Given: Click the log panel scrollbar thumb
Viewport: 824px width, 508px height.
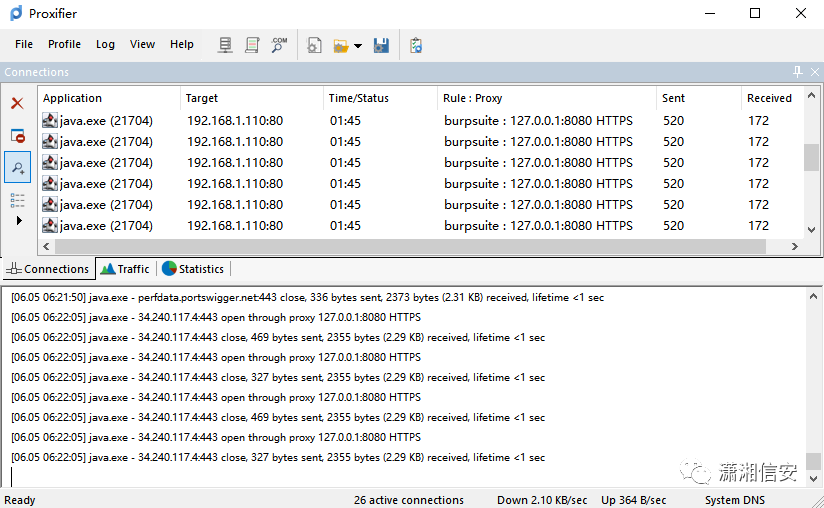Looking at the screenshot, I should [813, 461].
